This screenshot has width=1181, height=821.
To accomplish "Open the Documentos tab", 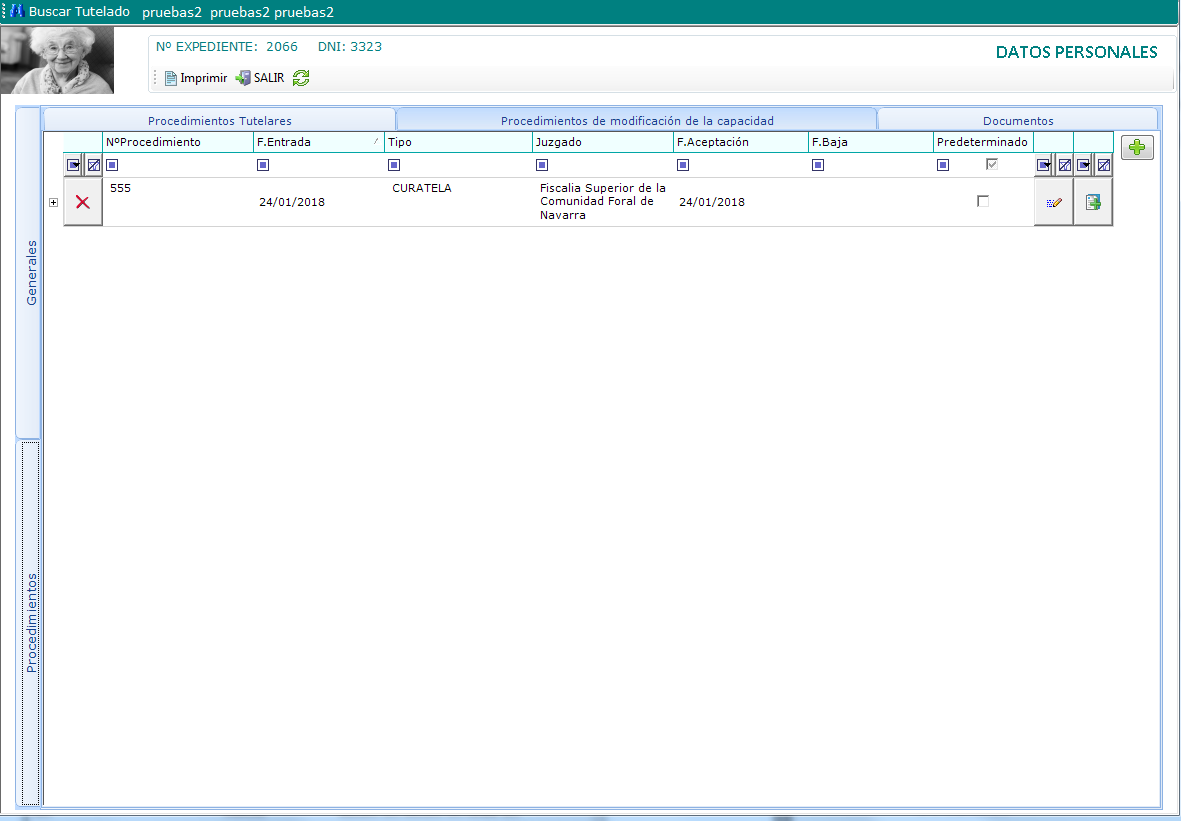I will coord(1018,120).
